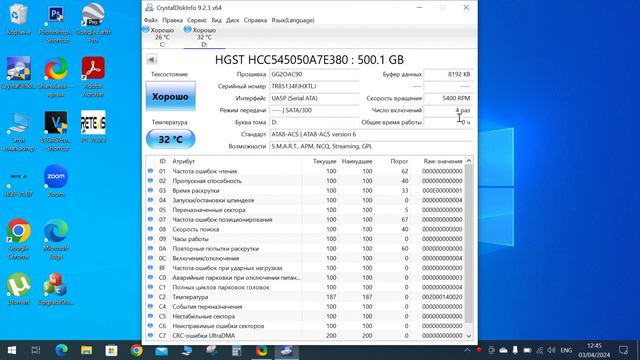Open the Файл menu

tap(151, 20)
